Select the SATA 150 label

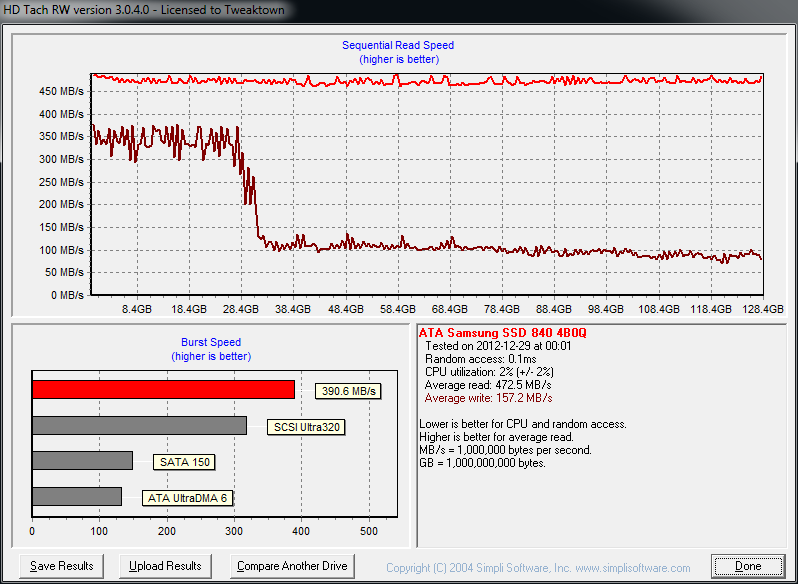[184, 462]
